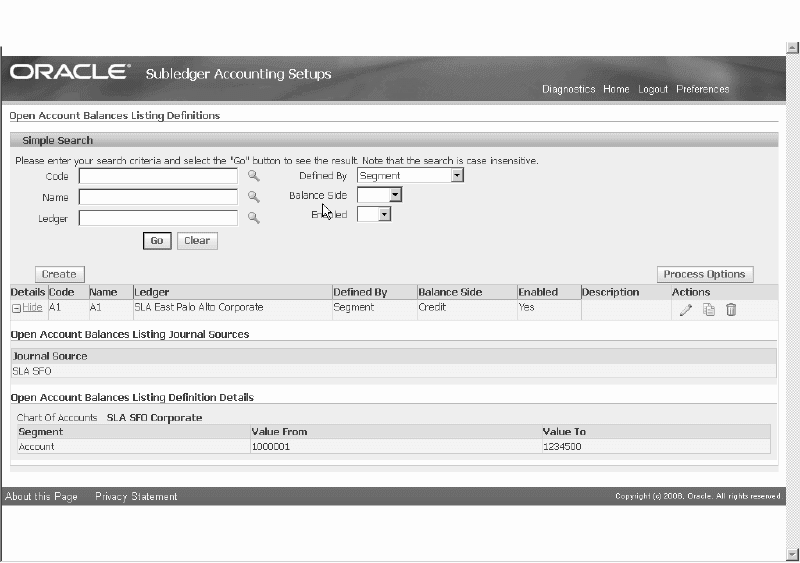800x563 pixels.
Task: Go to Home from the header
Action: tap(616, 89)
